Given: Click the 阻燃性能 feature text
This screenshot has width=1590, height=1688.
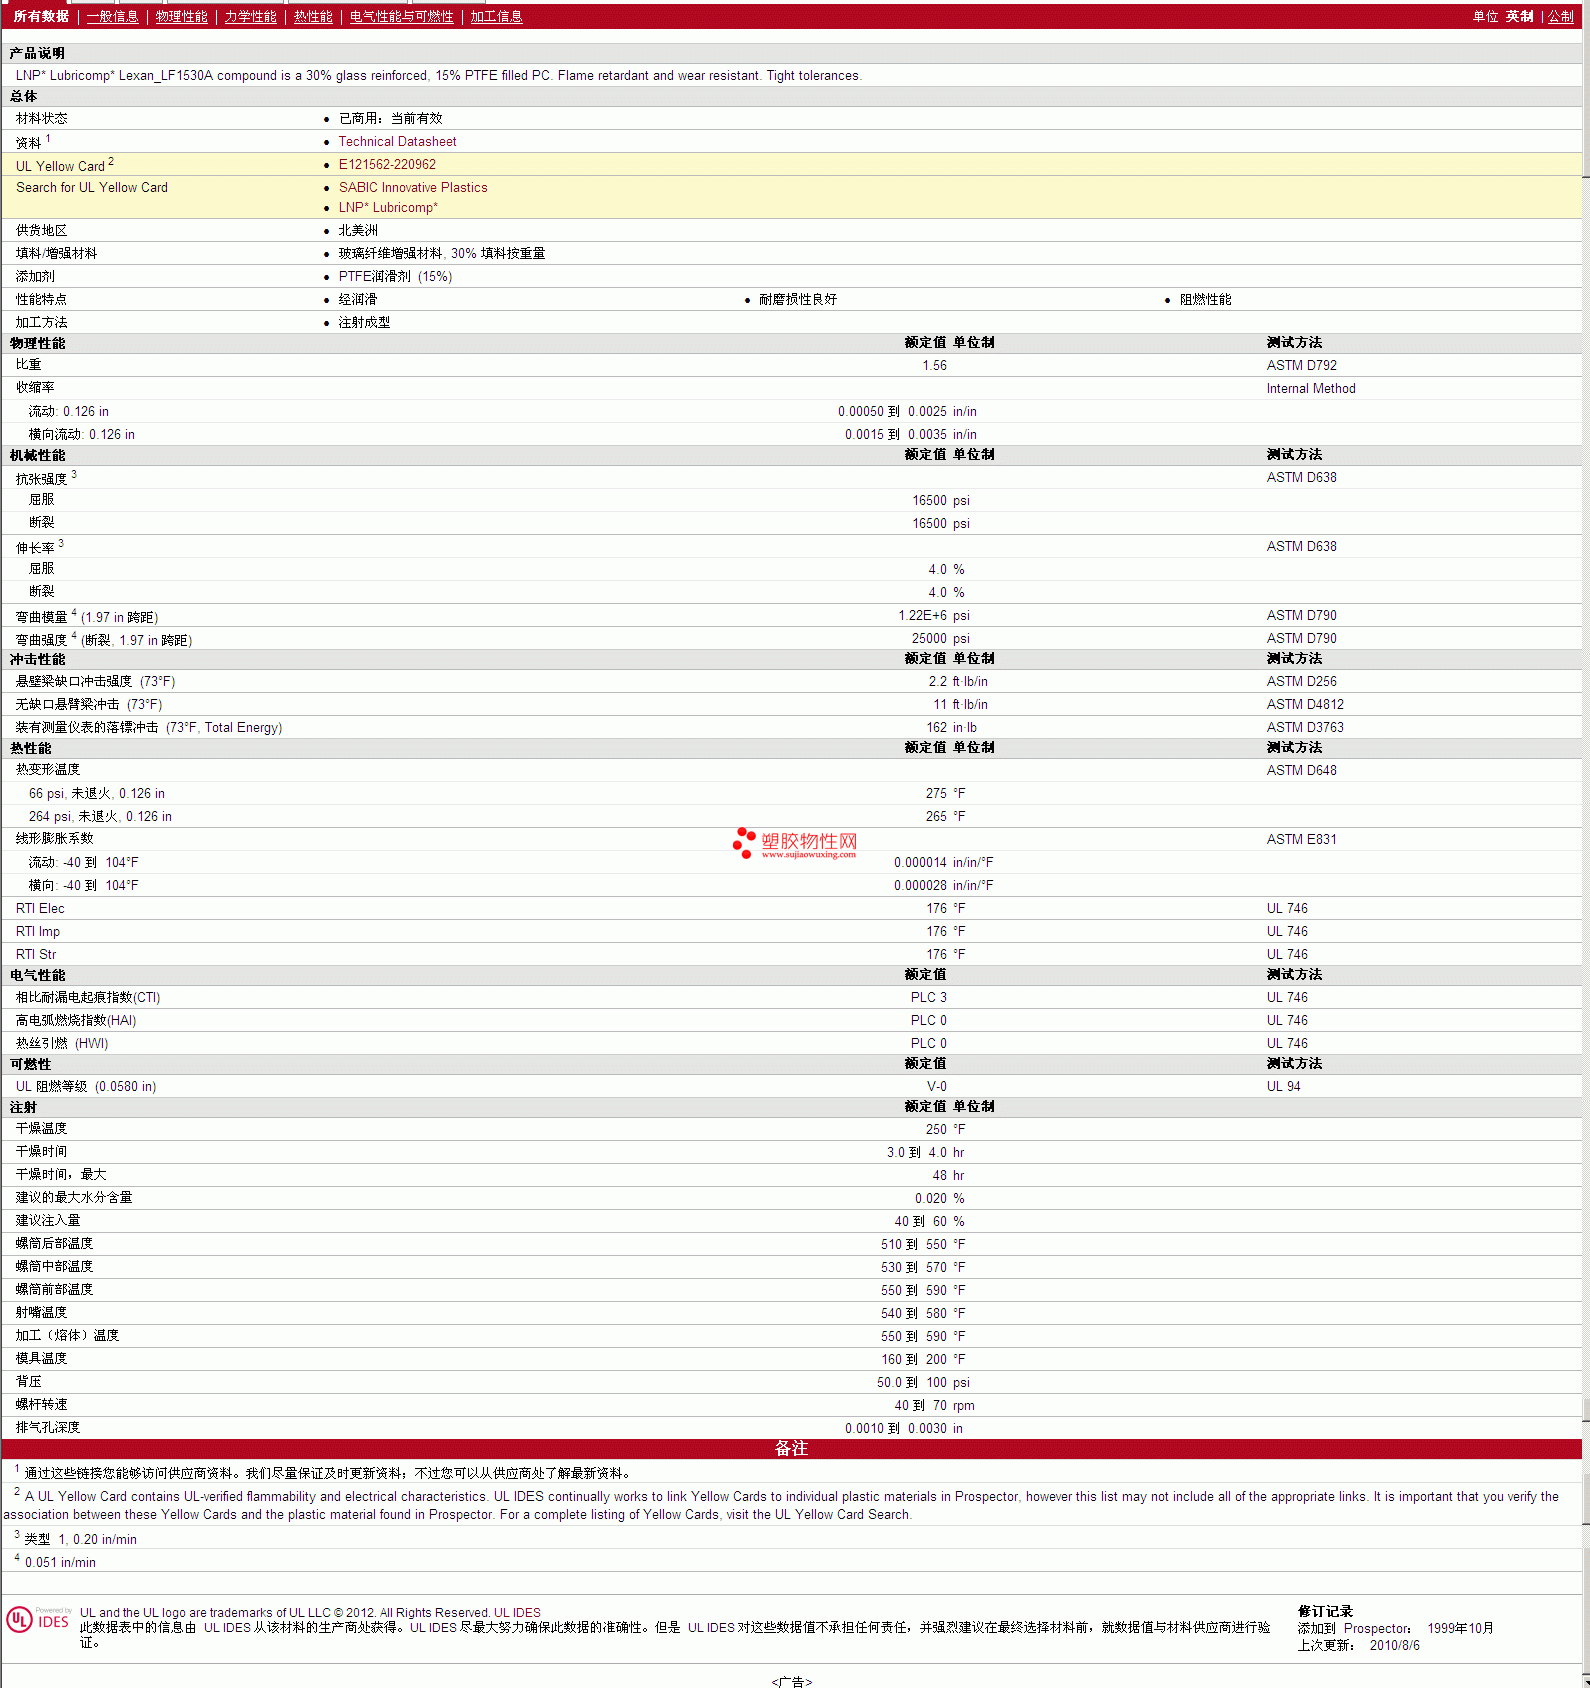Looking at the screenshot, I should (1205, 300).
